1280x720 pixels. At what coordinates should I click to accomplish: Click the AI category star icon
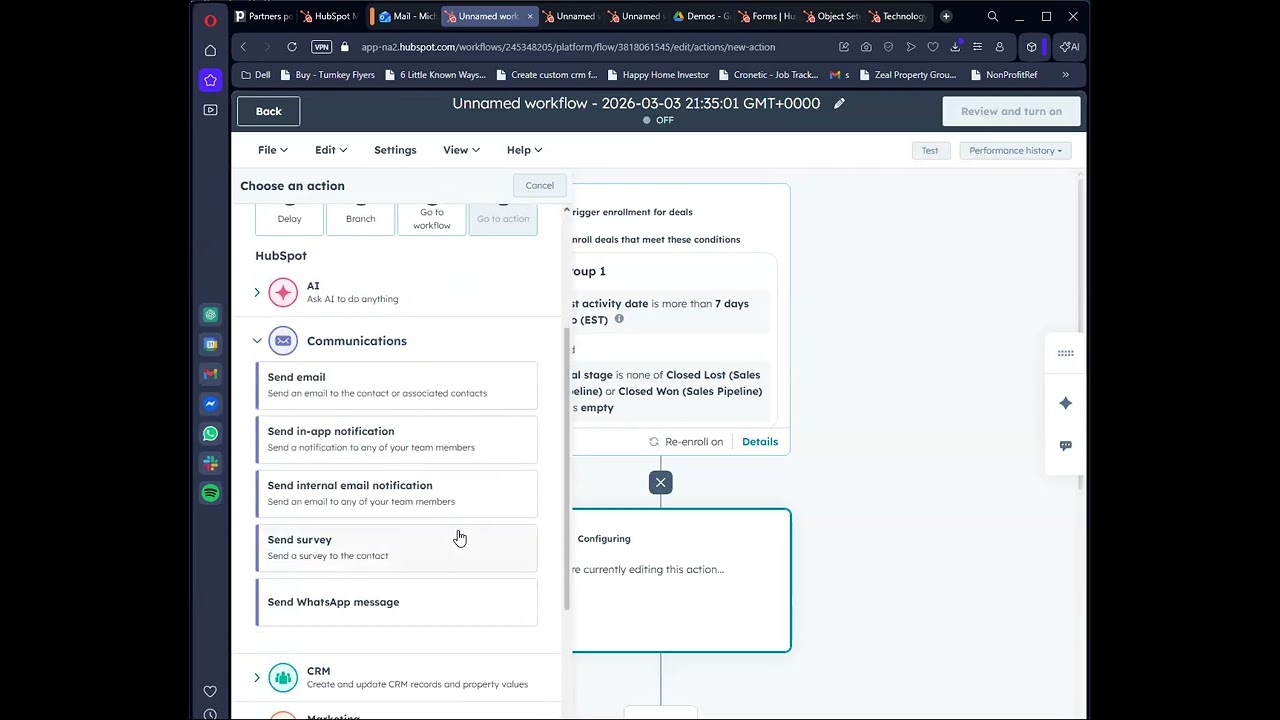pyautogui.click(x=283, y=292)
